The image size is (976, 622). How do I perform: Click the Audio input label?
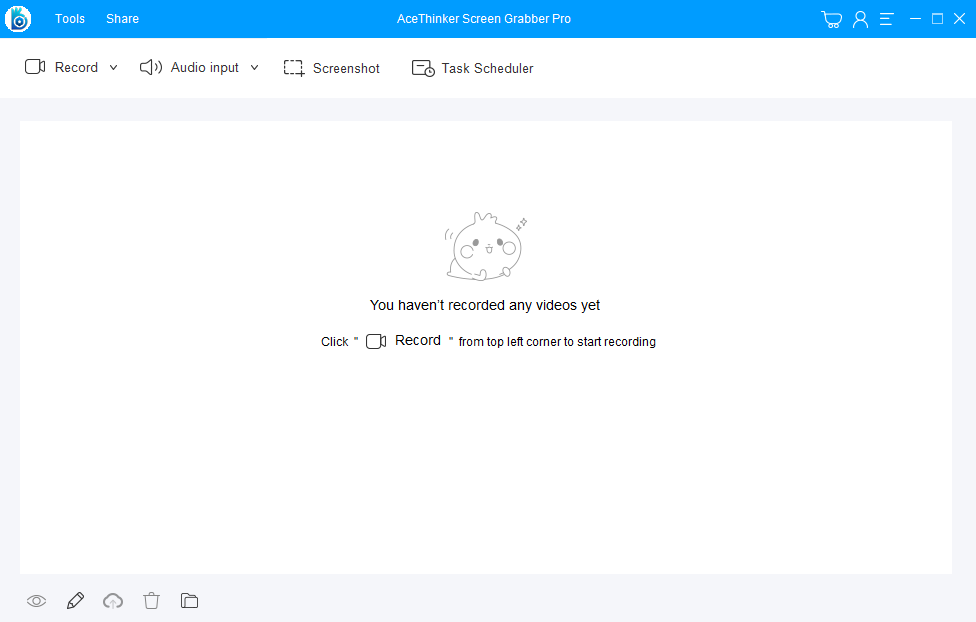(205, 67)
